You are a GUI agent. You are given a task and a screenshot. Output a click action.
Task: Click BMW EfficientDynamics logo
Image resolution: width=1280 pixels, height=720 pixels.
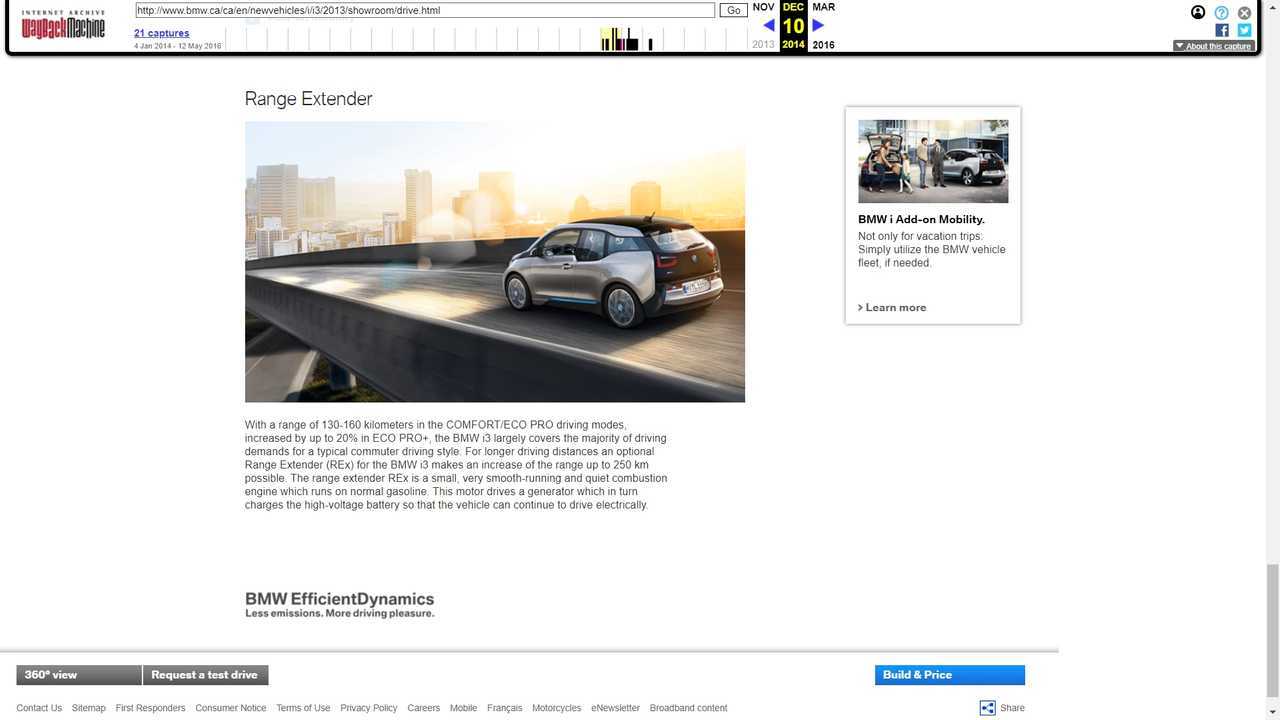pyautogui.click(x=339, y=605)
